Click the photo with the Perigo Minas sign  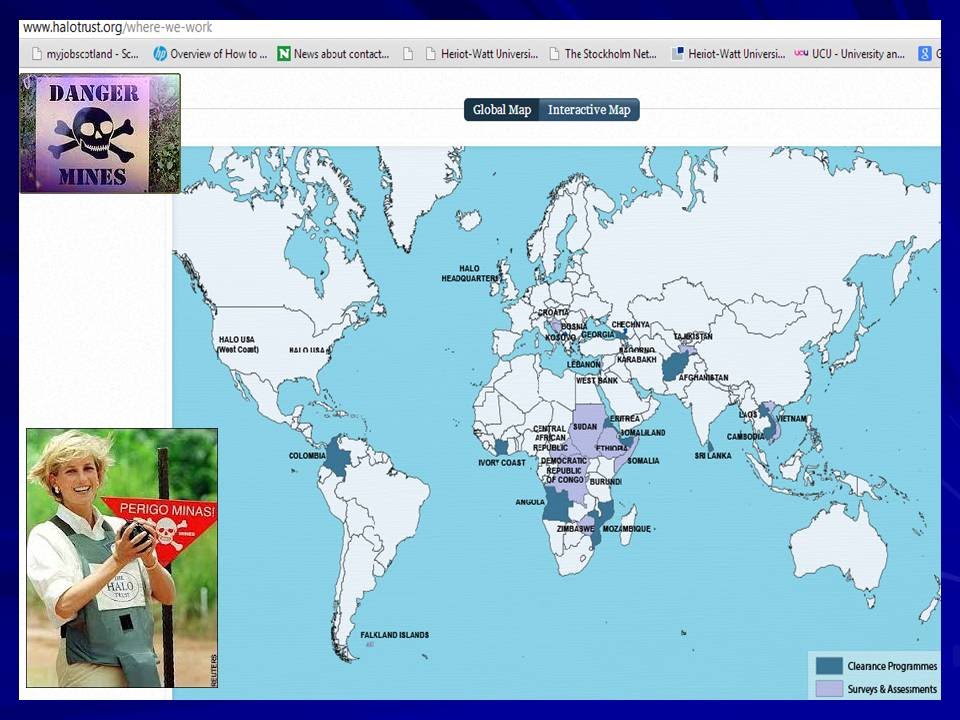coord(122,558)
